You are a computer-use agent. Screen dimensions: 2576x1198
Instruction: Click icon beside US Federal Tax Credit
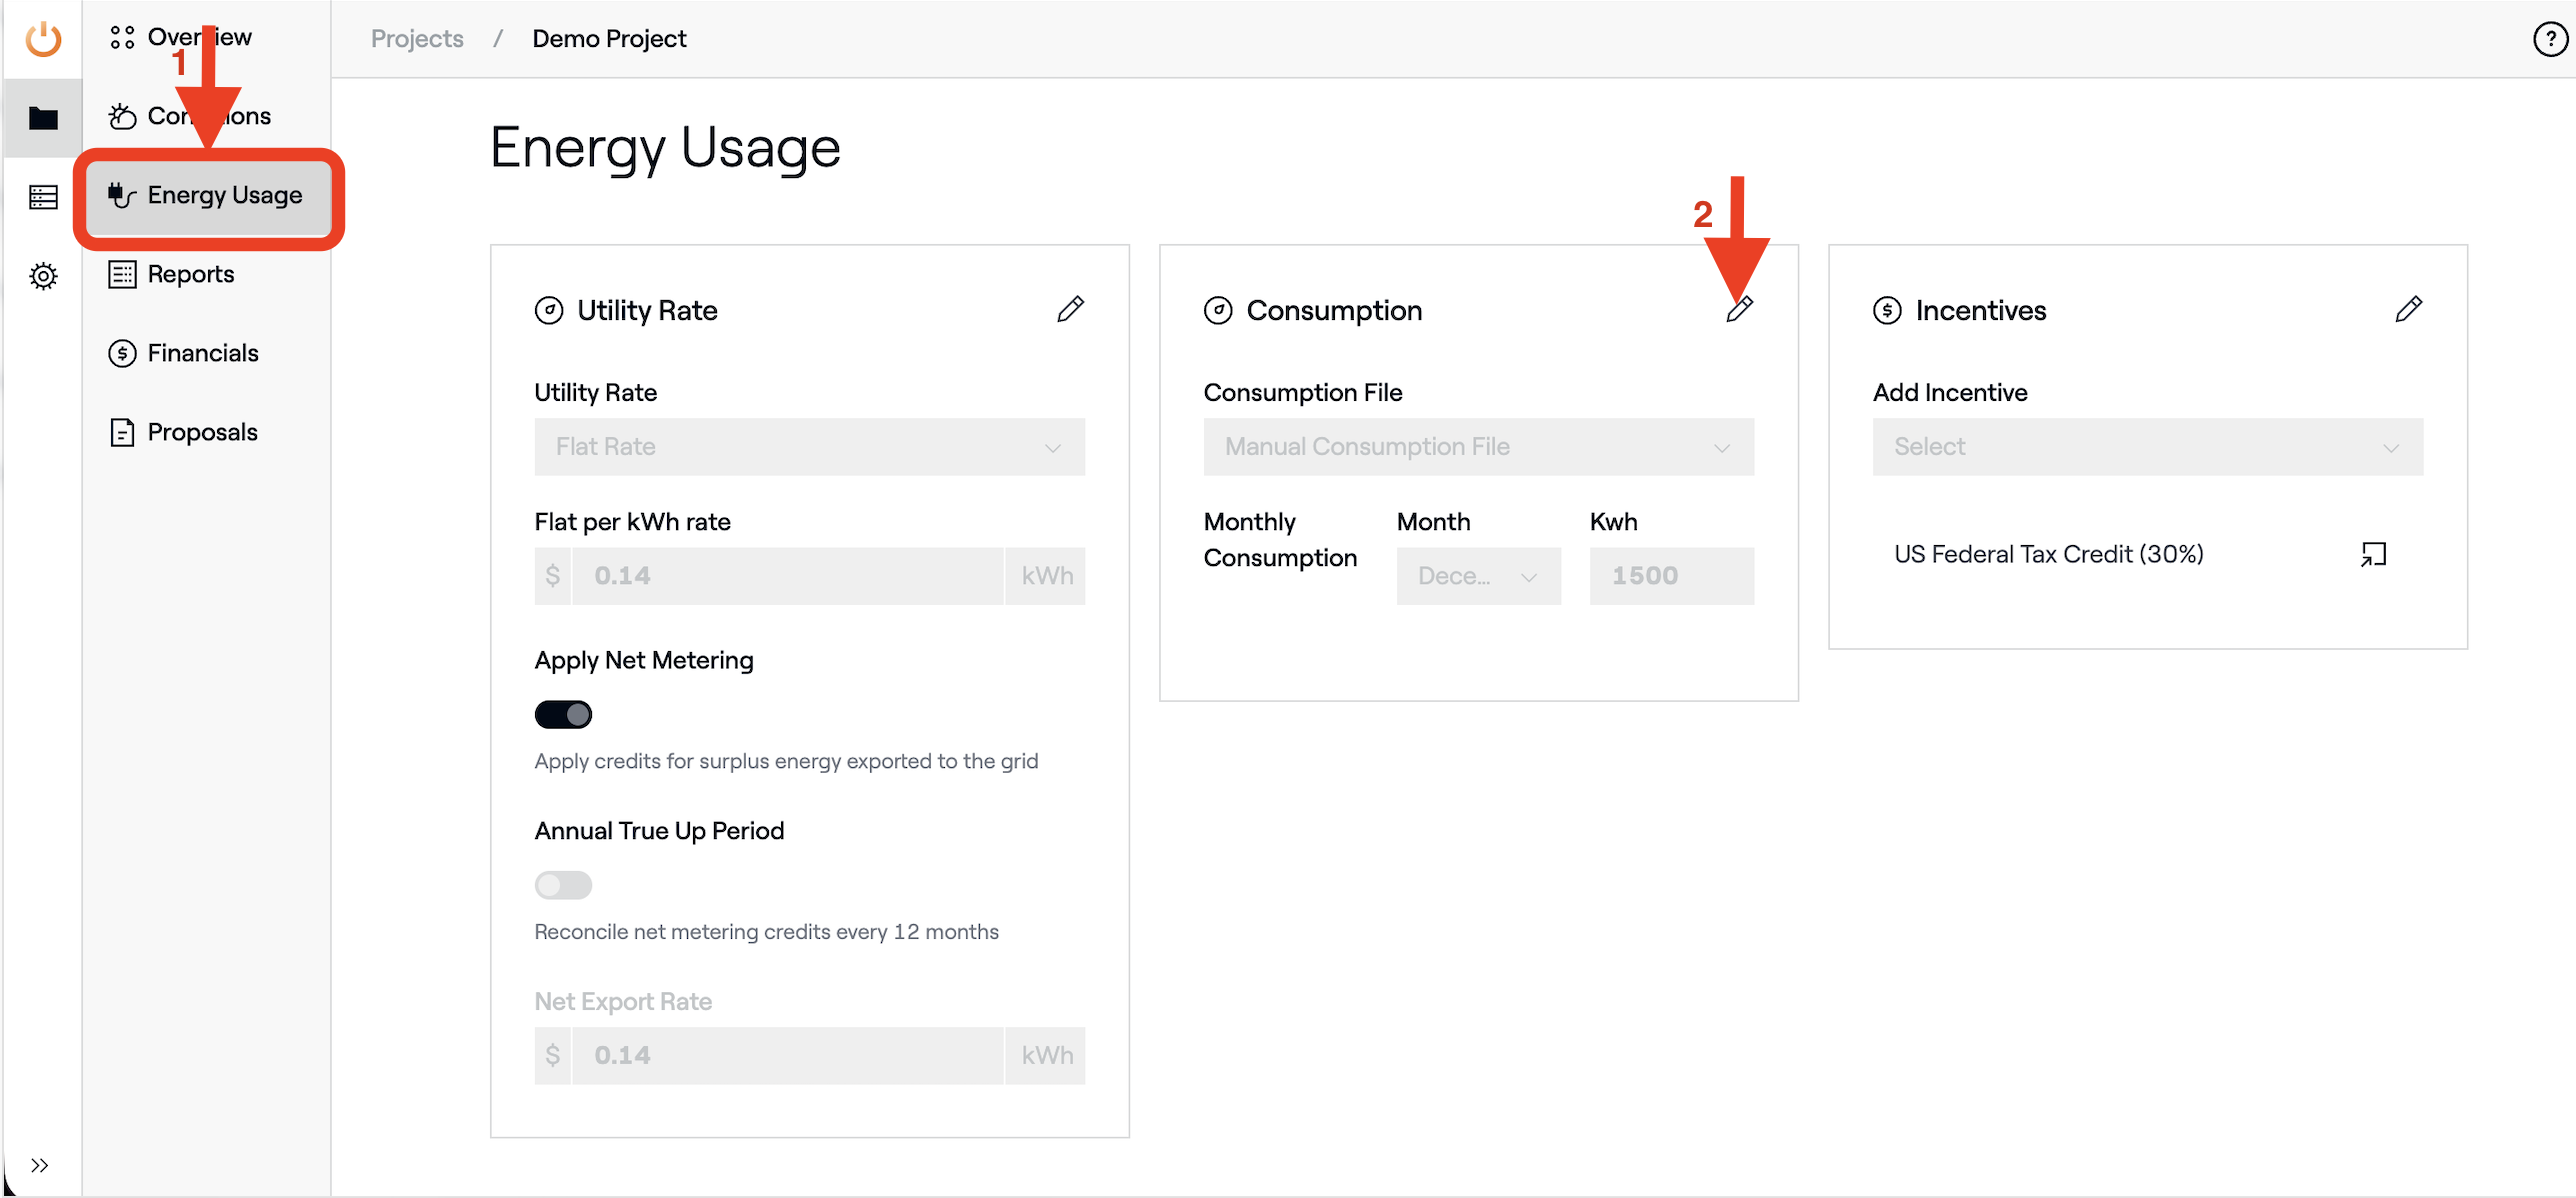pyautogui.click(x=2373, y=554)
